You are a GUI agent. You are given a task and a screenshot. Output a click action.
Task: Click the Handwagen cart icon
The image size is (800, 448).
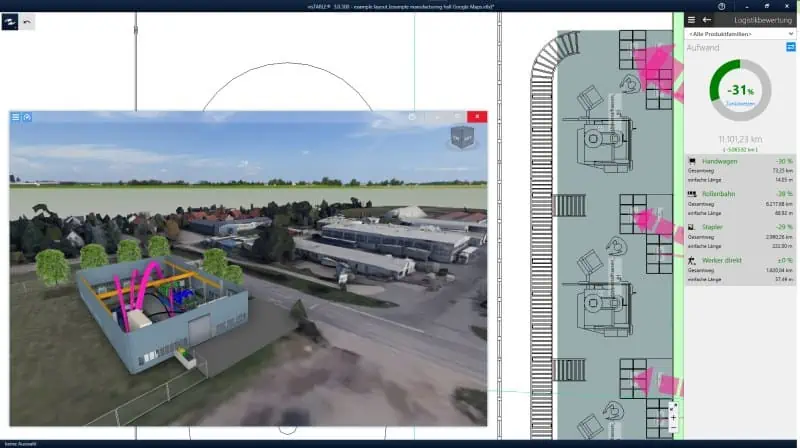pos(692,161)
